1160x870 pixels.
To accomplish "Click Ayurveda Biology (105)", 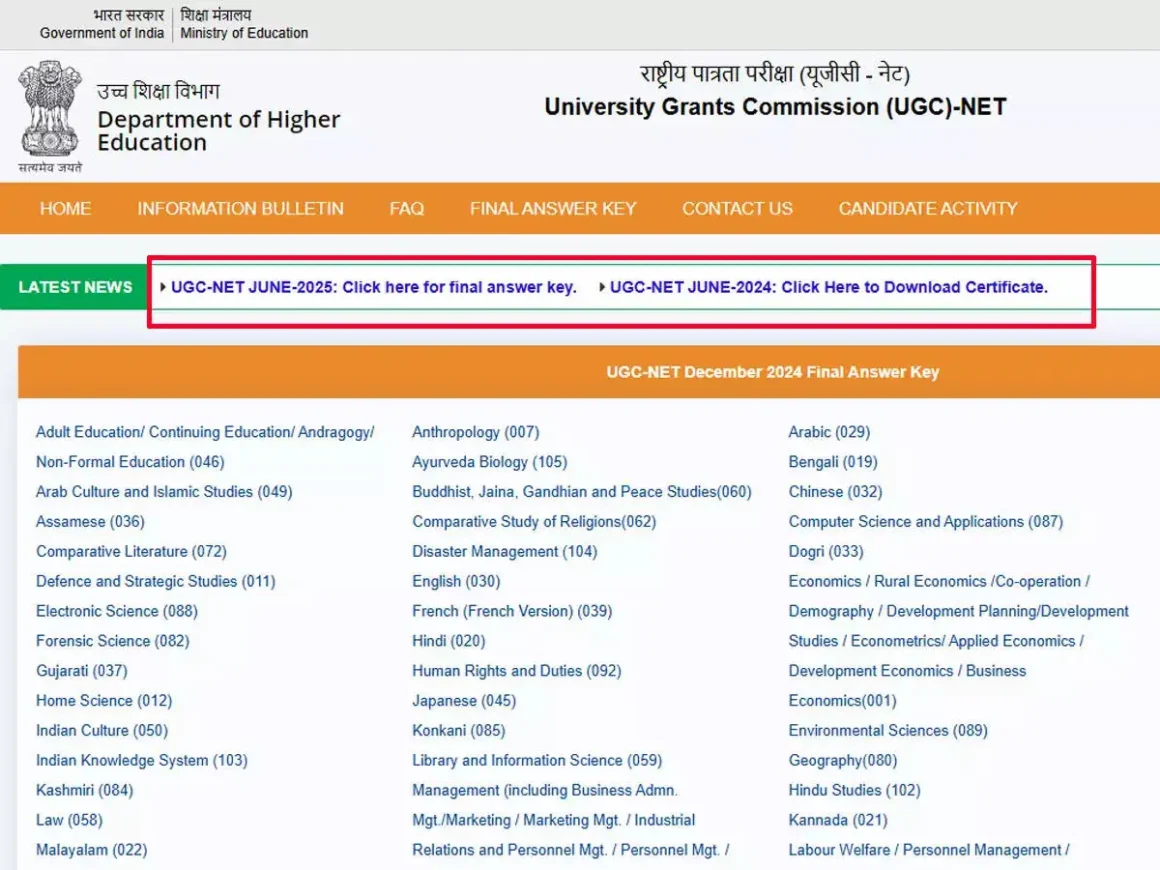I will point(490,462).
